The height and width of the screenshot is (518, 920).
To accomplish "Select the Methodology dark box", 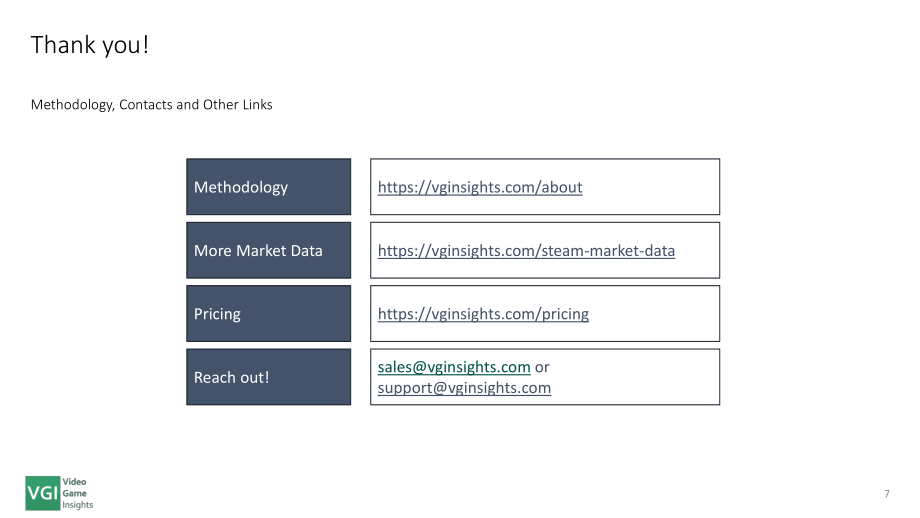I will point(269,187).
